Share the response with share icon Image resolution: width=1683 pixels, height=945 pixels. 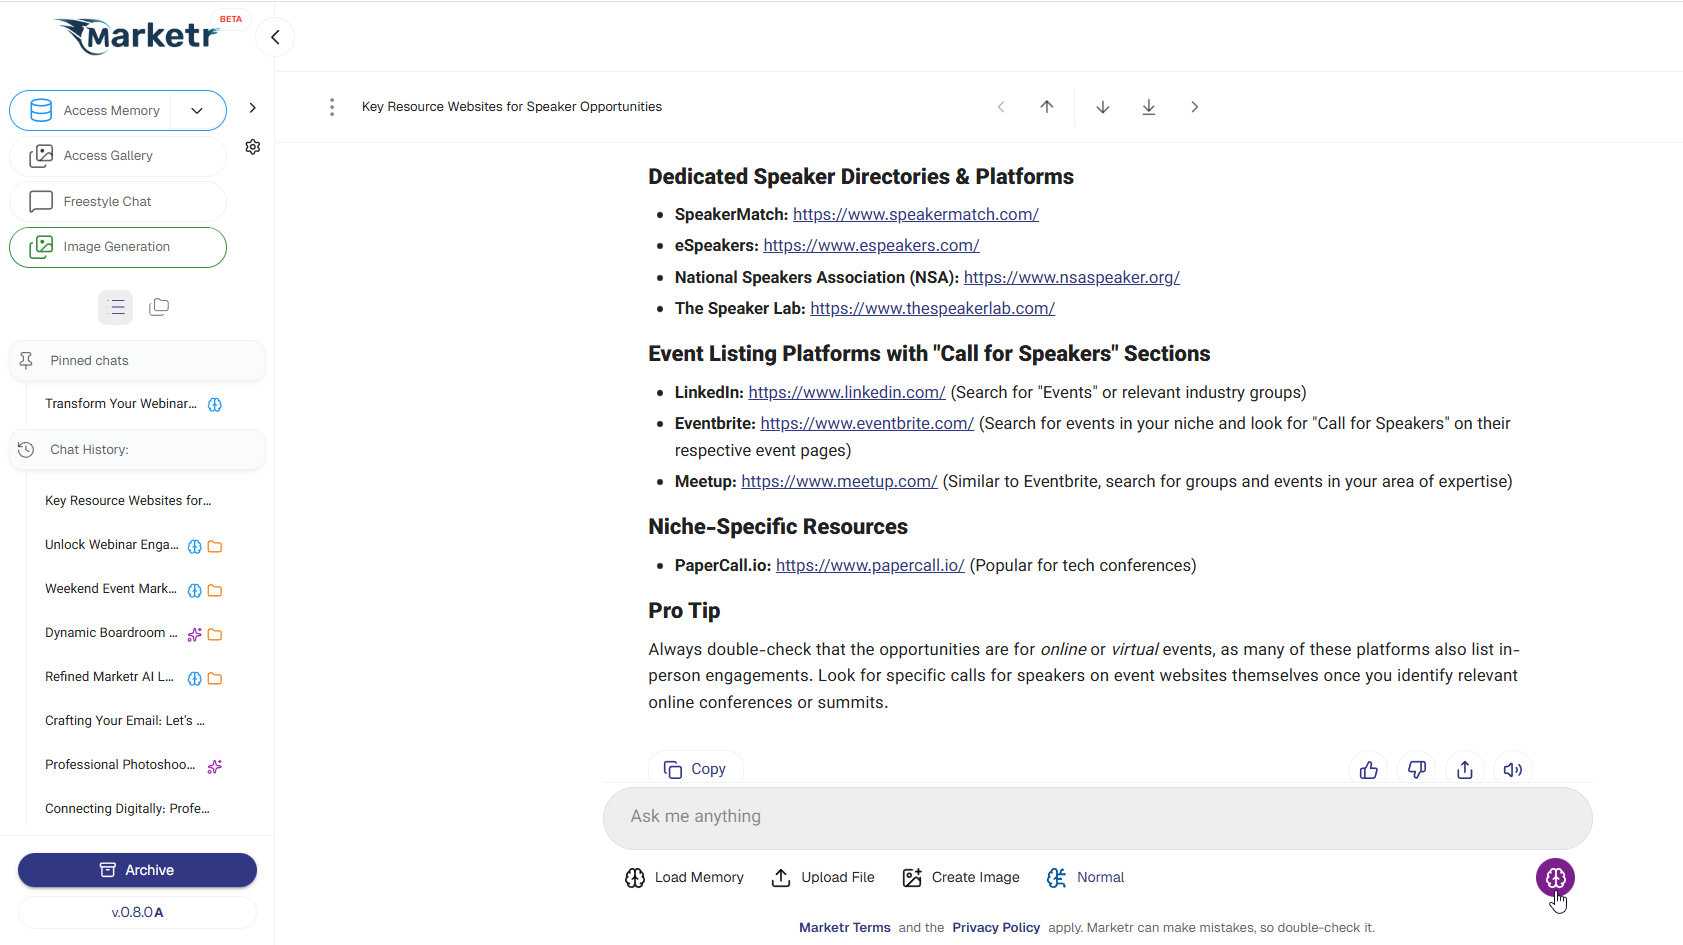pyautogui.click(x=1465, y=769)
